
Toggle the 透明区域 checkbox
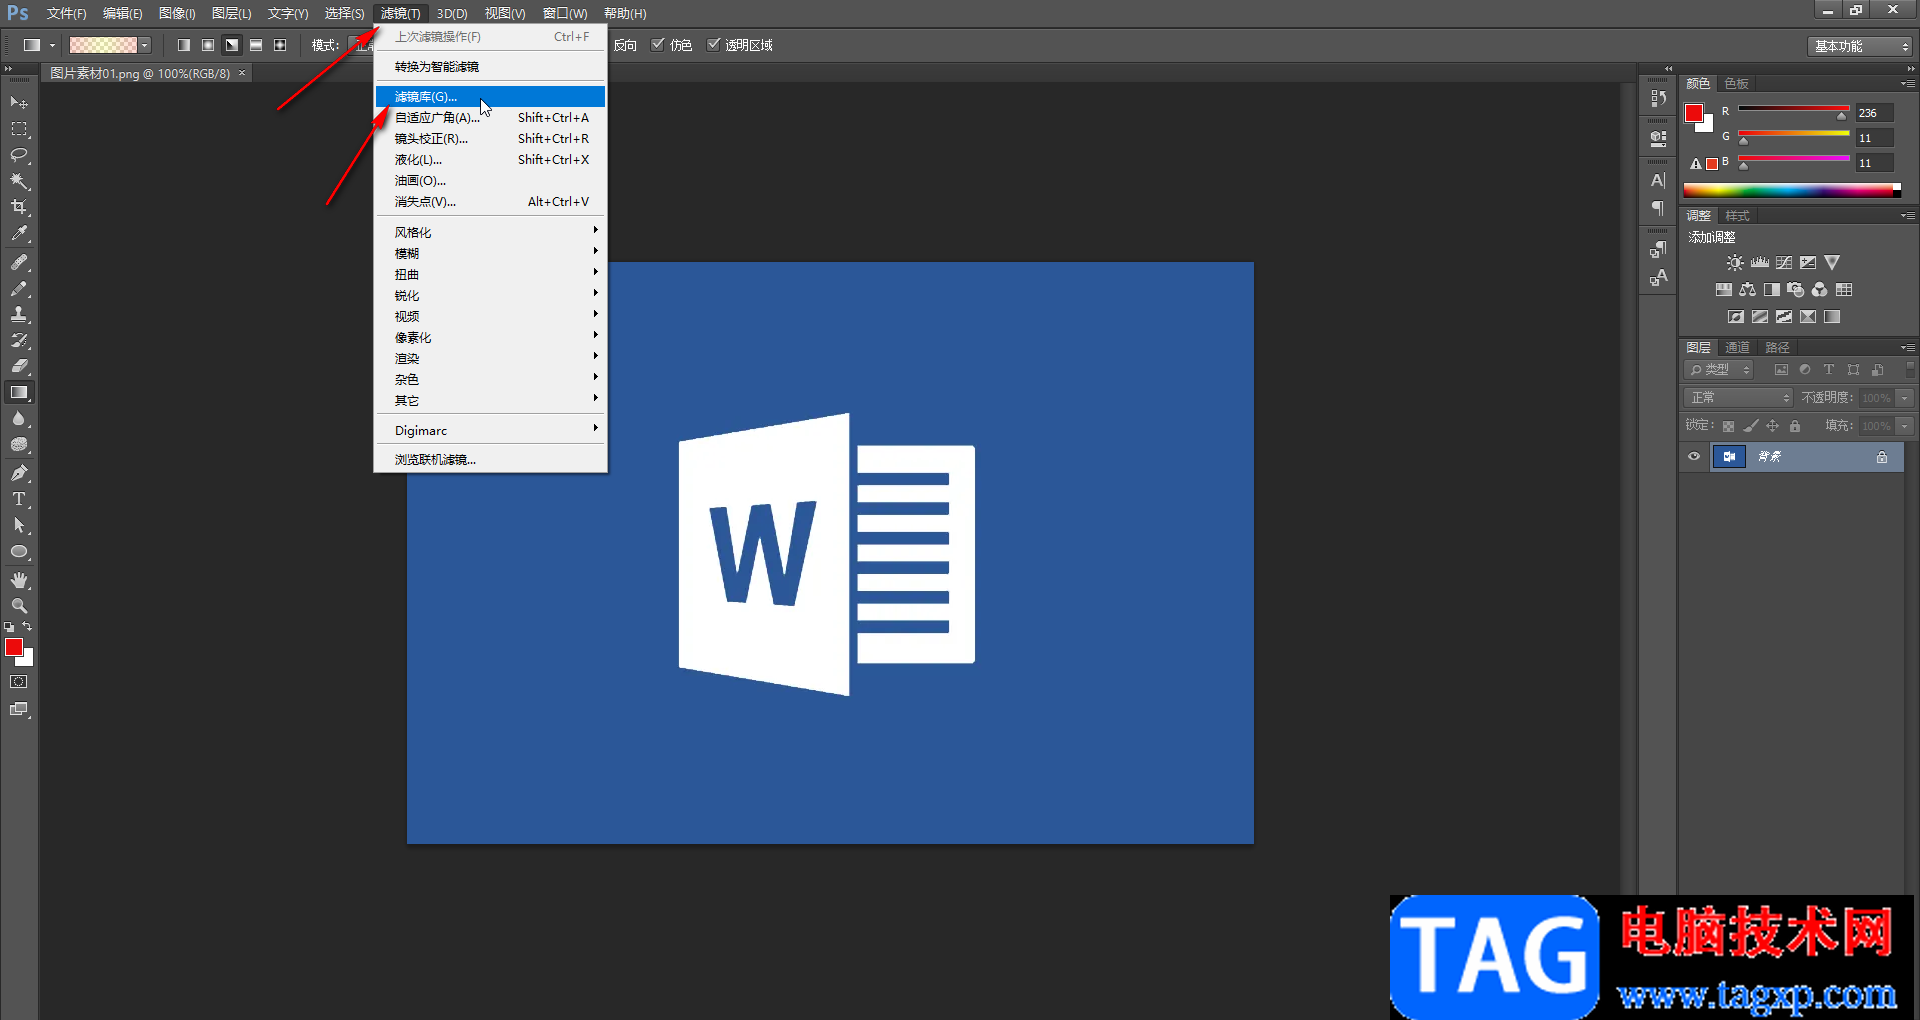click(714, 45)
